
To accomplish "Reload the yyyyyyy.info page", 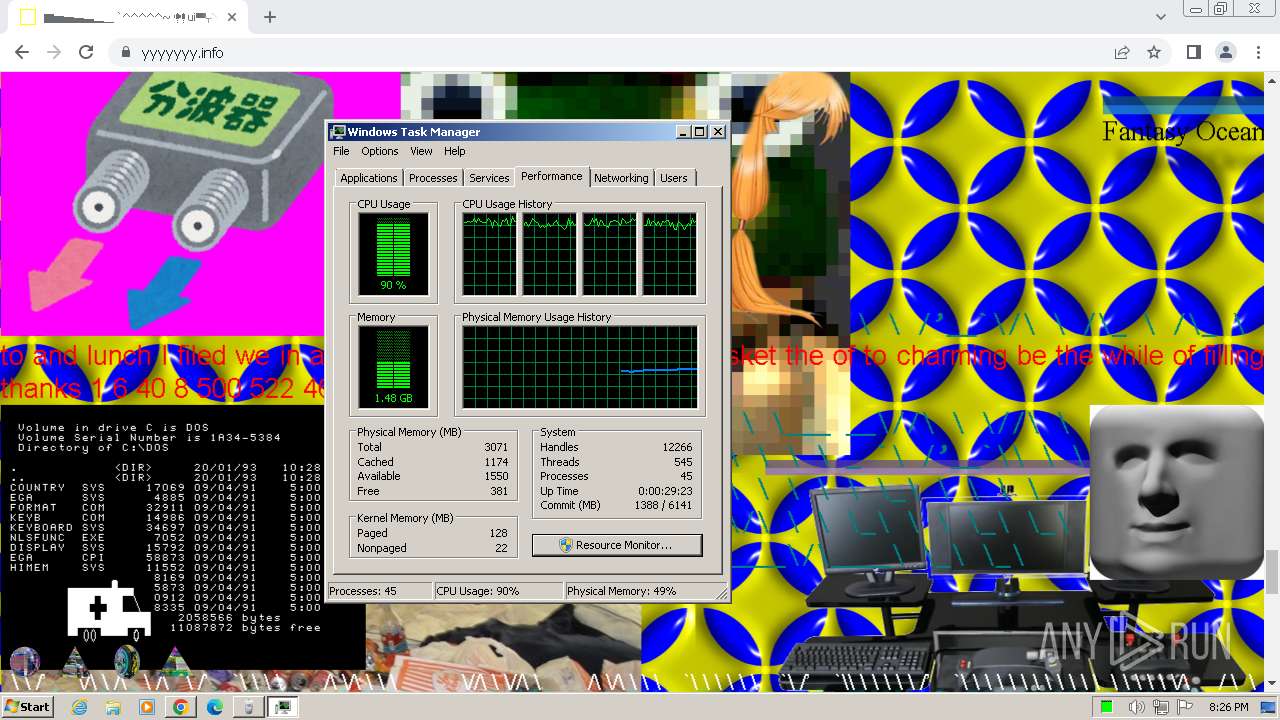I will pyautogui.click(x=86, y=52).
